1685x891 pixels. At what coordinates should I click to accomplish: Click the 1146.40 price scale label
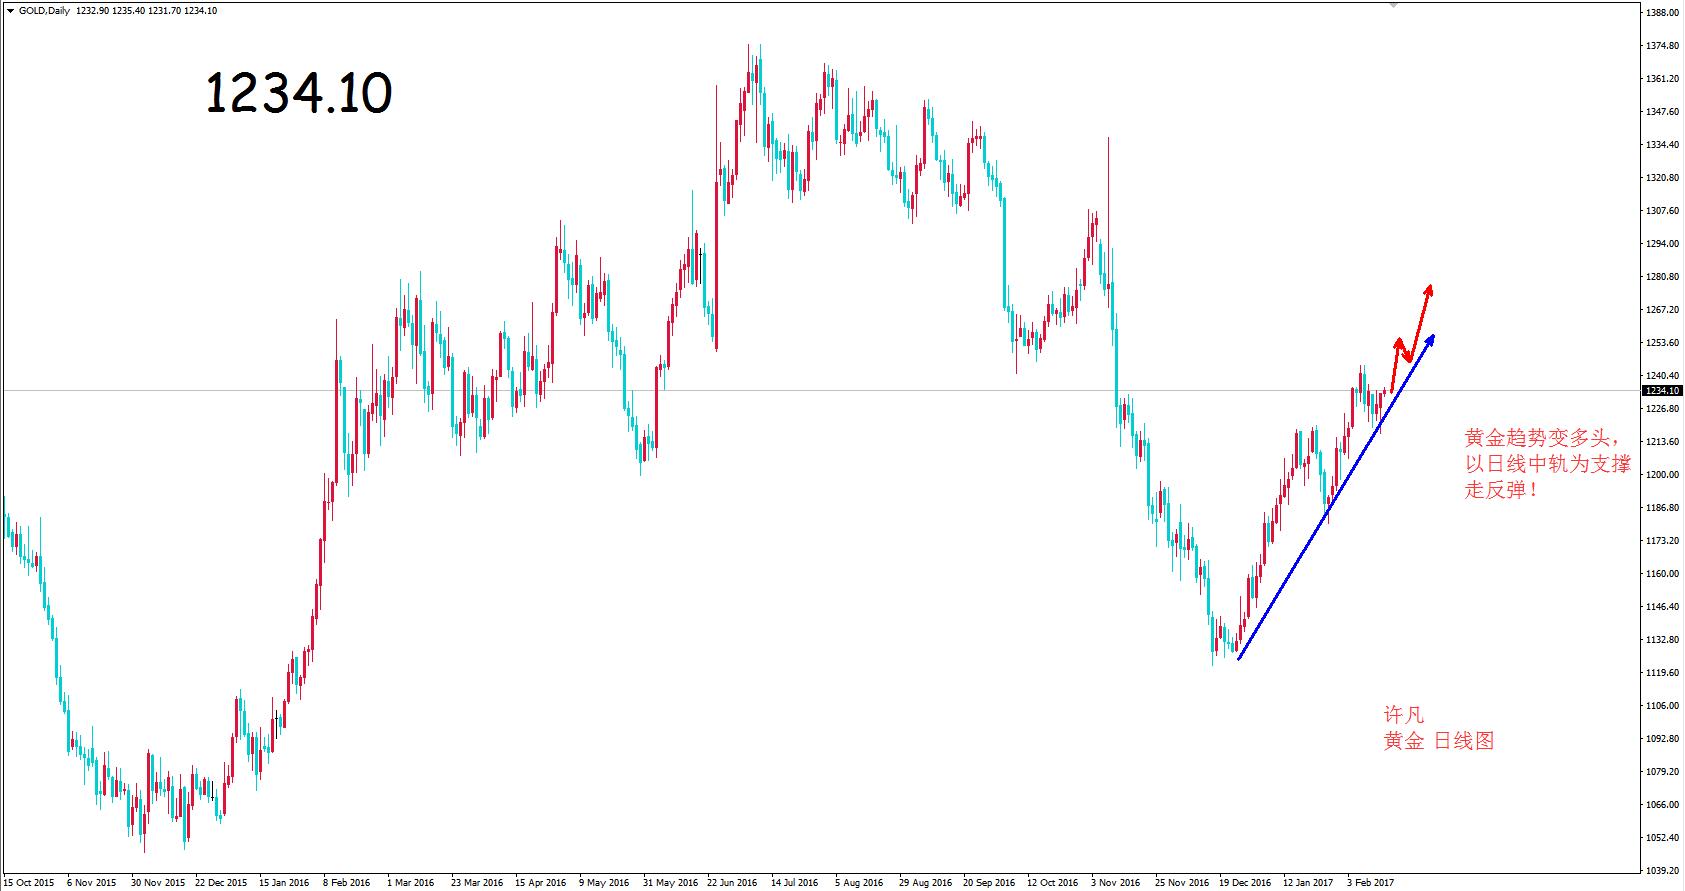tap(1661, 607)
